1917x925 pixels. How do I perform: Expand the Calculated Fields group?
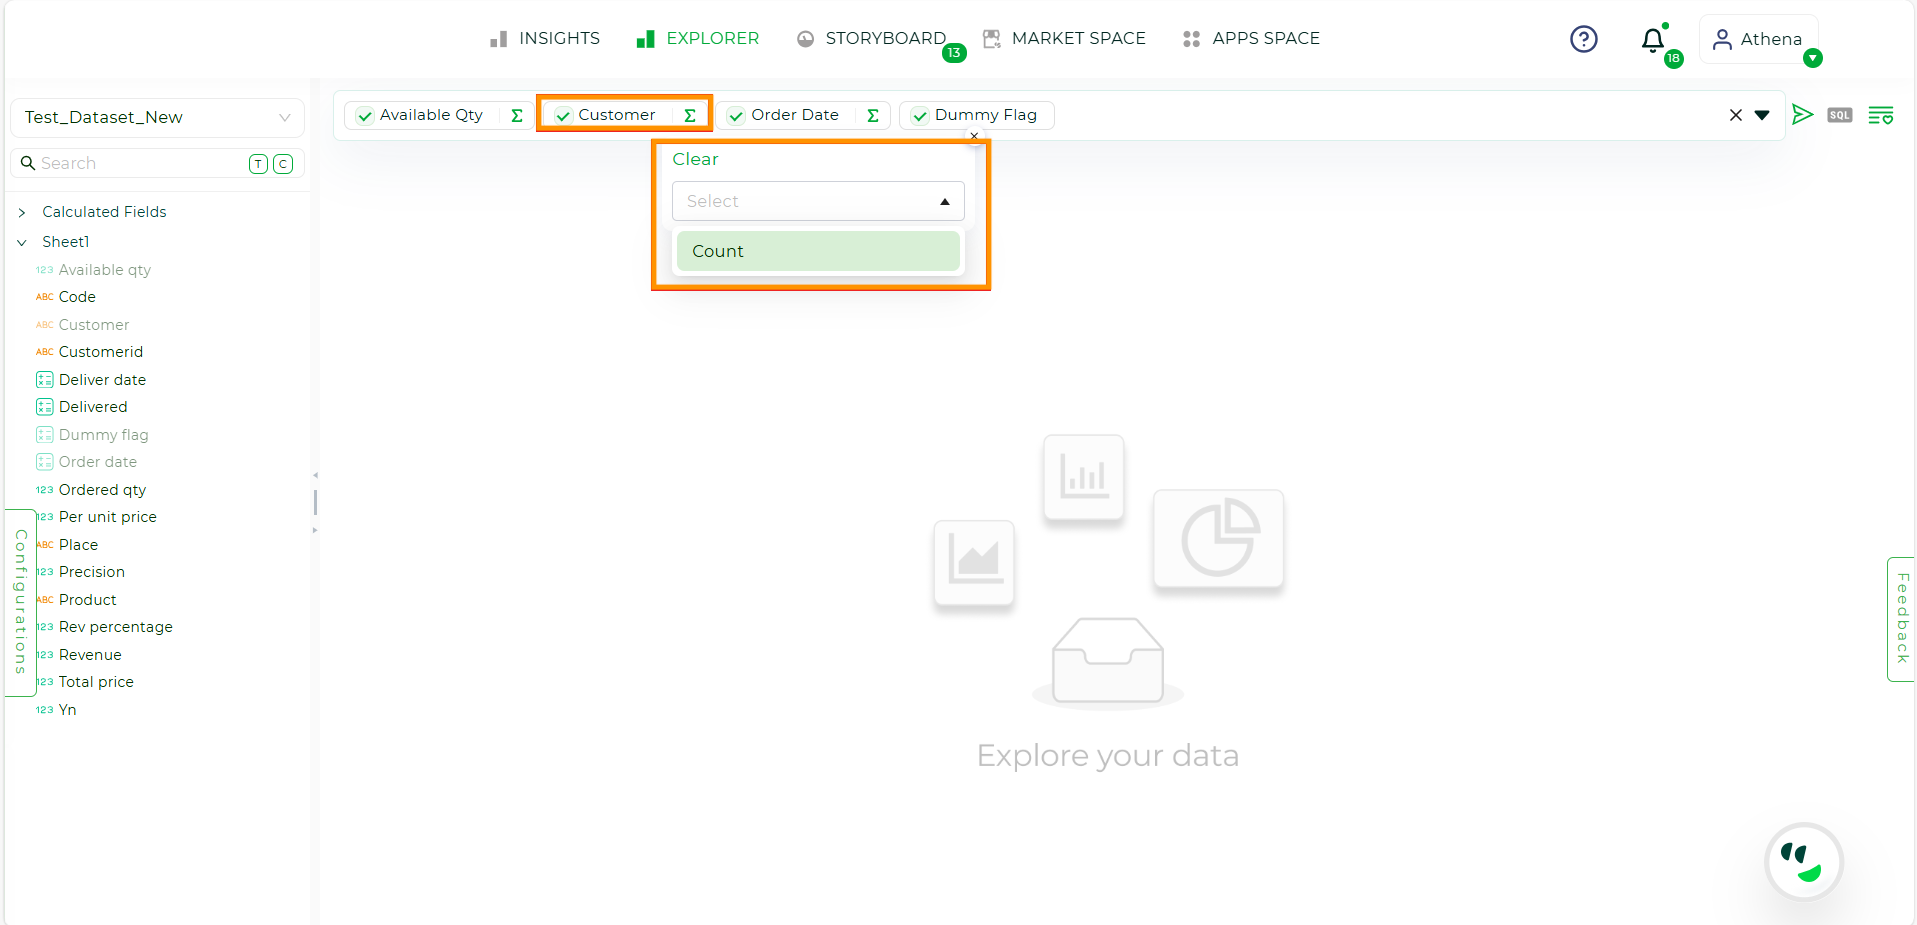(x=22, y=212)
